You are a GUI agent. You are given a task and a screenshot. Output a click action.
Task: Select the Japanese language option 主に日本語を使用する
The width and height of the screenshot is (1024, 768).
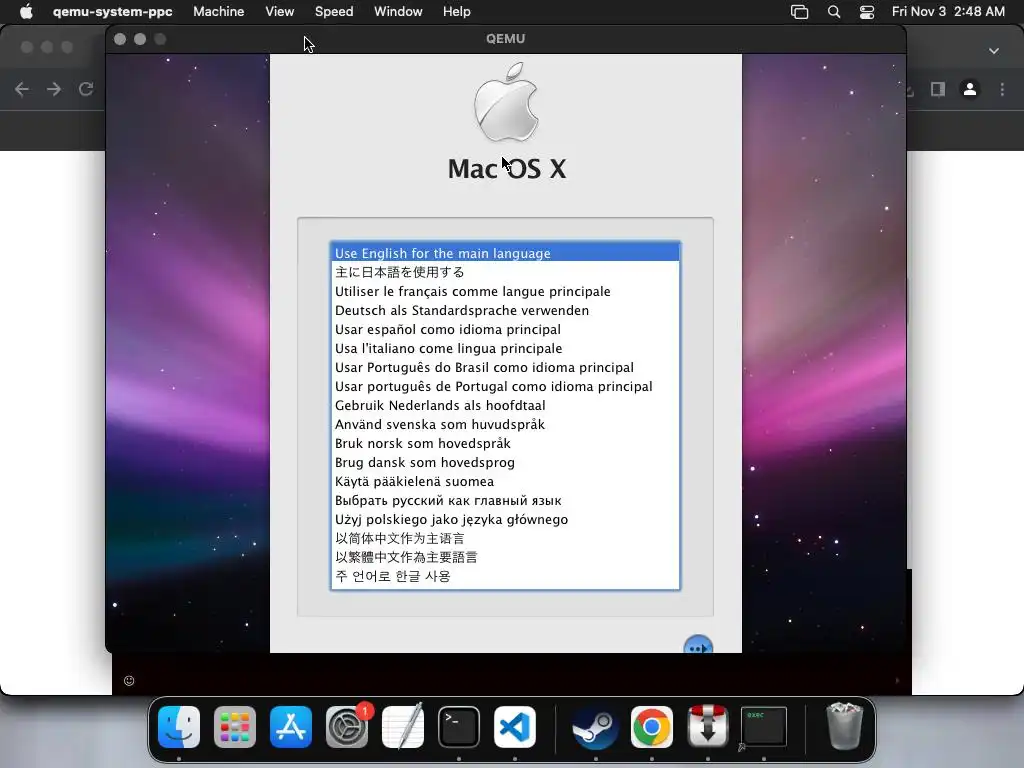(505, 272)
